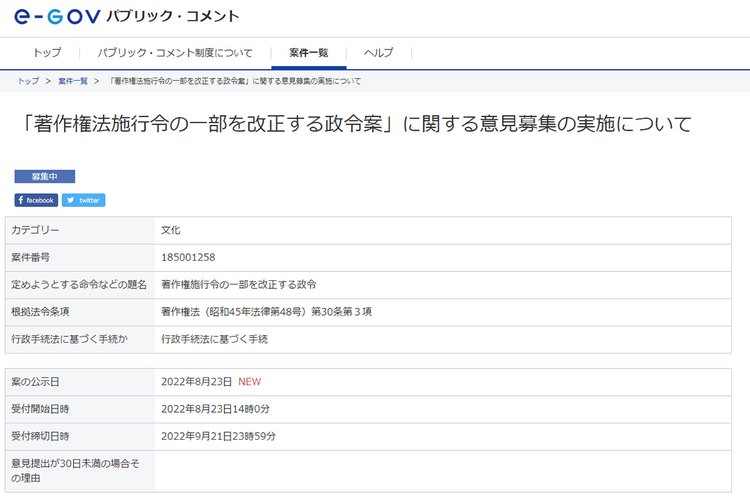The width and height of the screenshot is (750, 501).
Task: Click the e-GOV logo
Action: pyautogui.click(x=56, y=17)
